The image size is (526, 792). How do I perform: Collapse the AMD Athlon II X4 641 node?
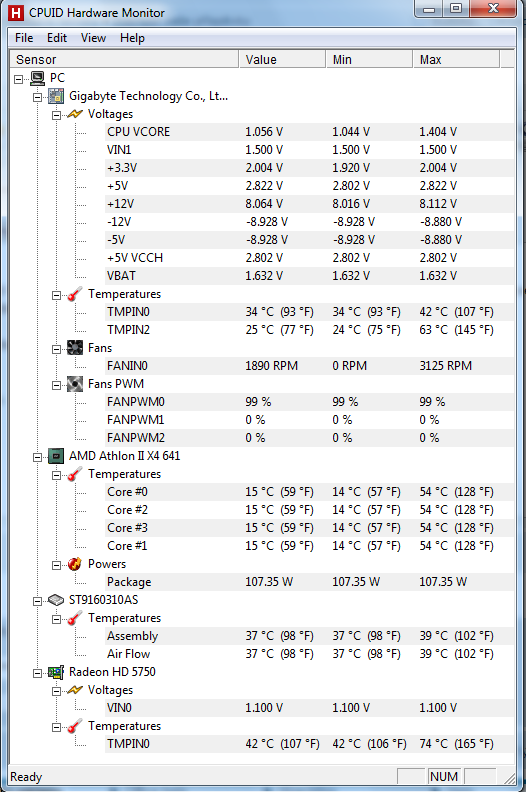point(37,457)
